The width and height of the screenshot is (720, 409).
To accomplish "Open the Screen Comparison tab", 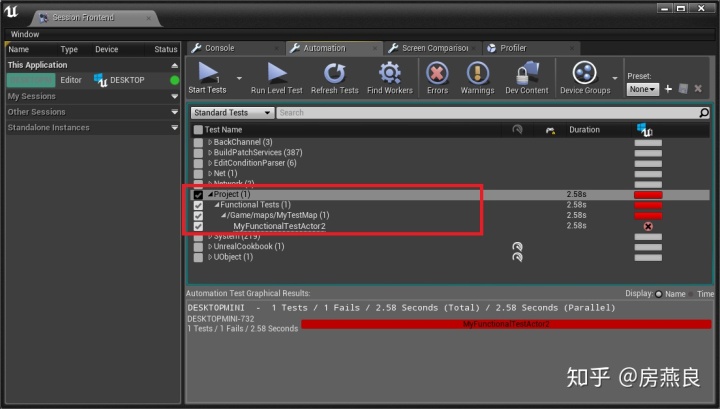I will (x=432, y=48).
